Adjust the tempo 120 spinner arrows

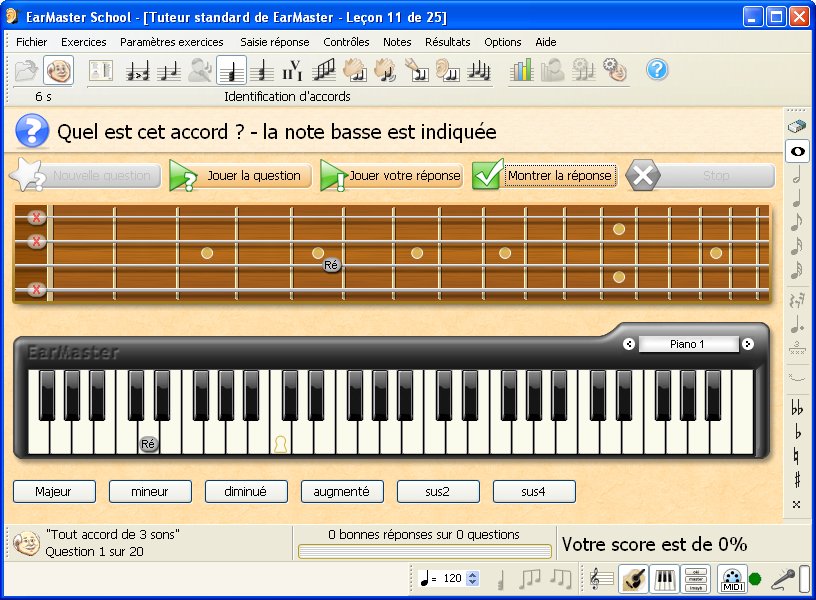tap(473, 578)
